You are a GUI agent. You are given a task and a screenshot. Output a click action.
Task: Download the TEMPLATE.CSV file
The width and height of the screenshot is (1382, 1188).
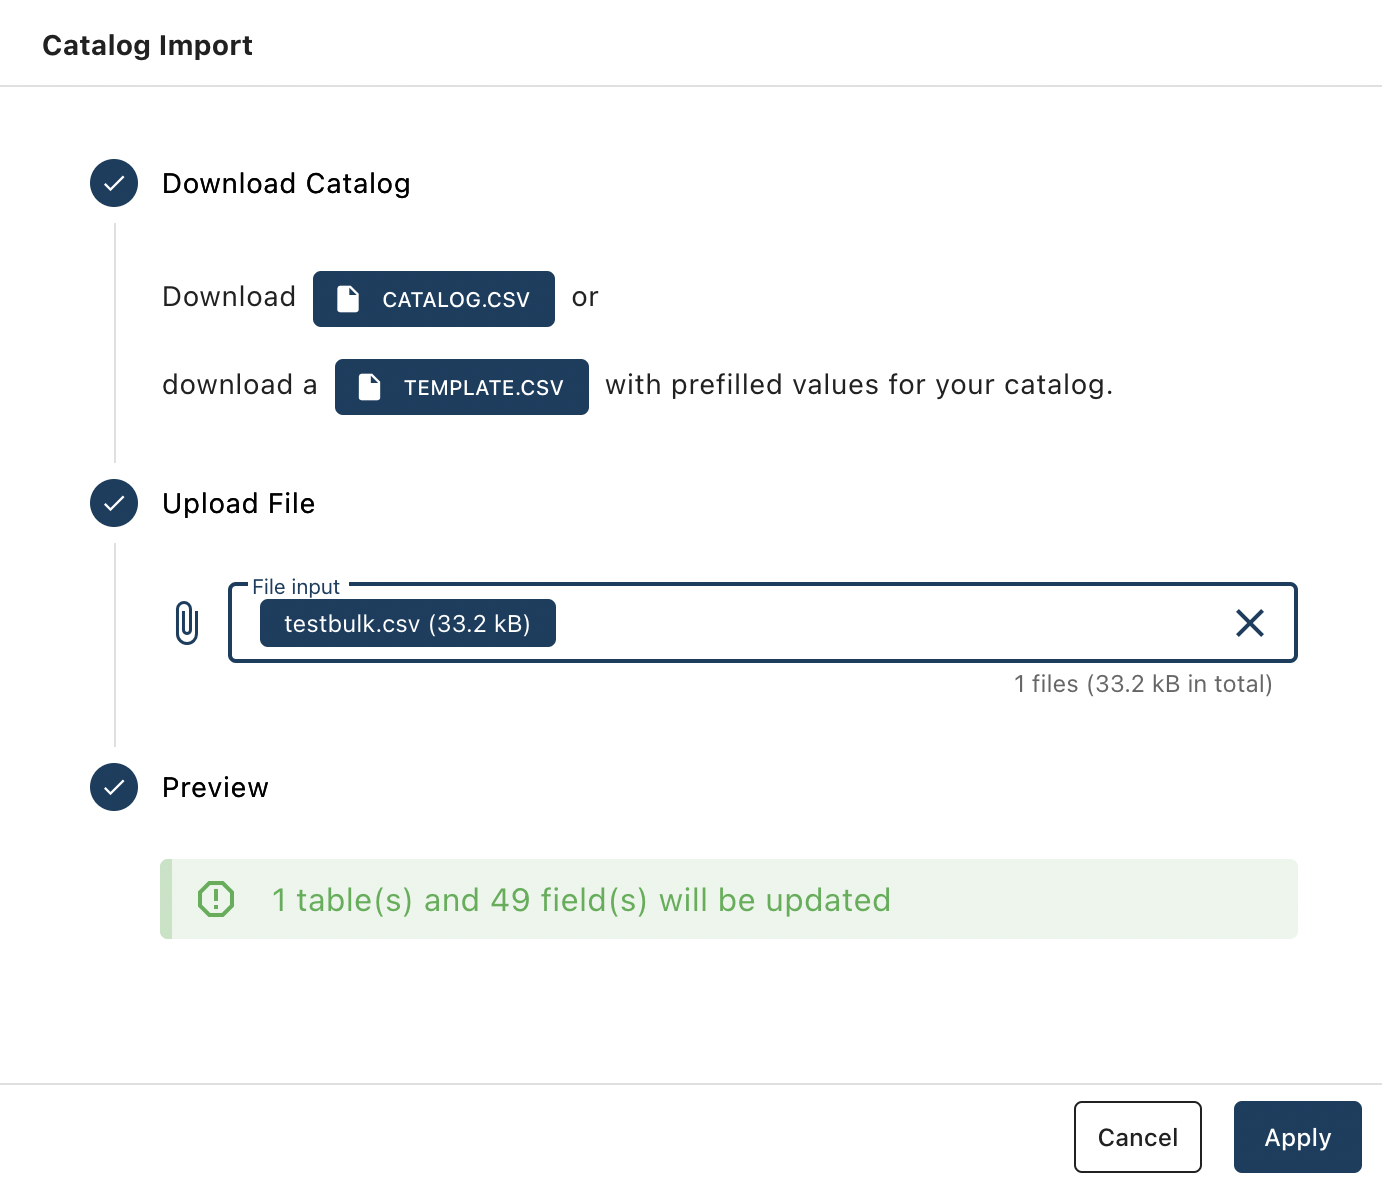(x=462, y=387)
